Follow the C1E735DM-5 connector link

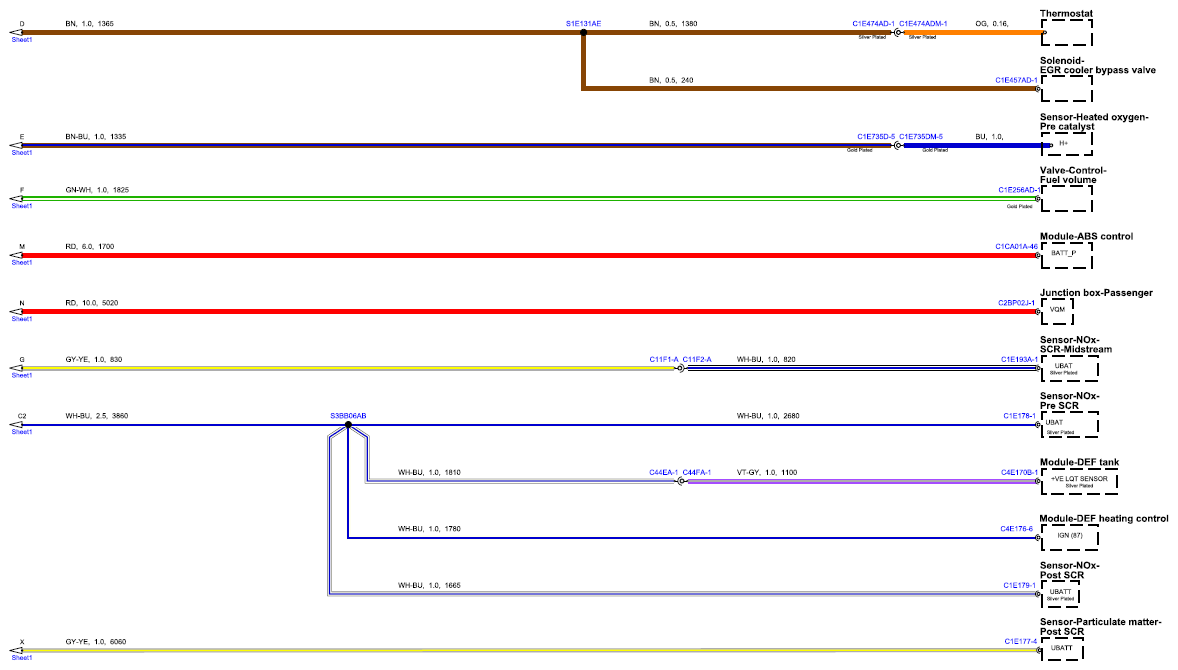click(921, 137)
